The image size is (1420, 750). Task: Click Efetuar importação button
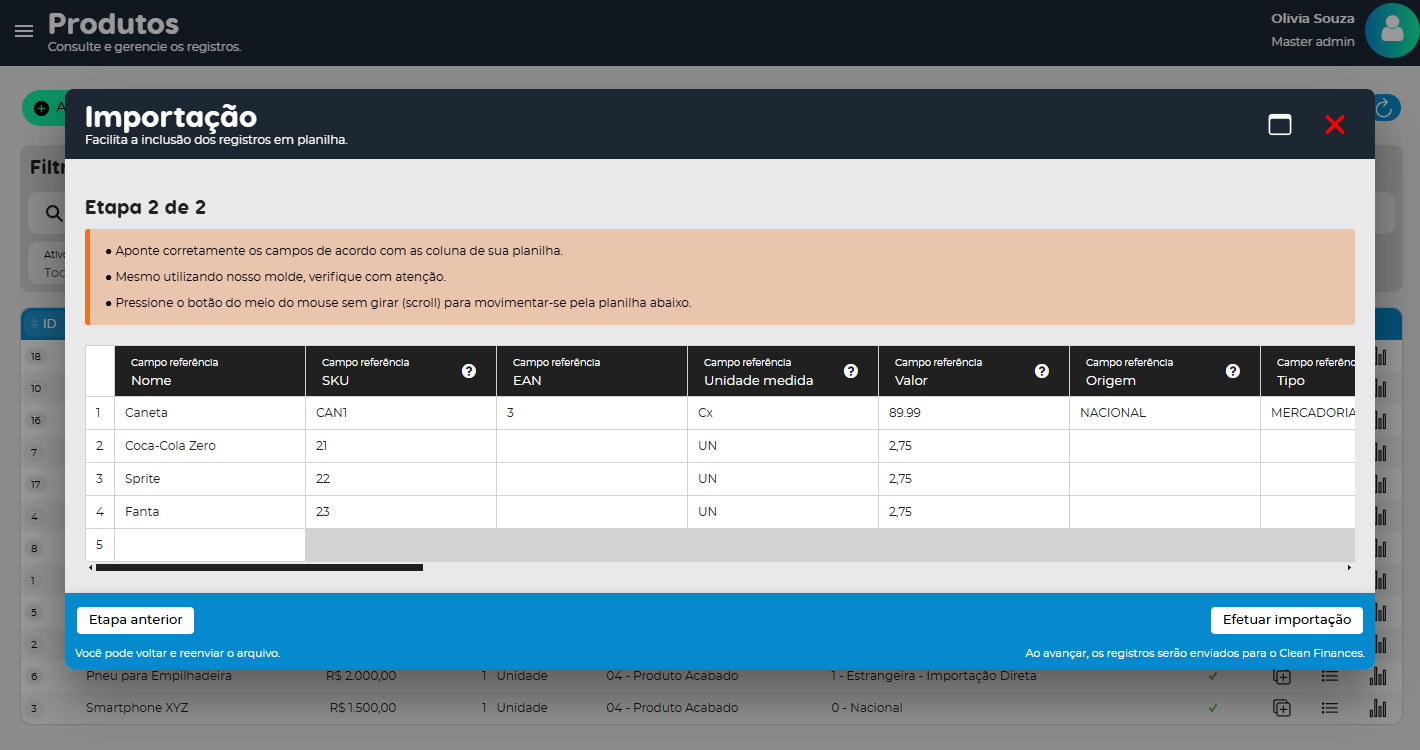(x=1286, y=620)
